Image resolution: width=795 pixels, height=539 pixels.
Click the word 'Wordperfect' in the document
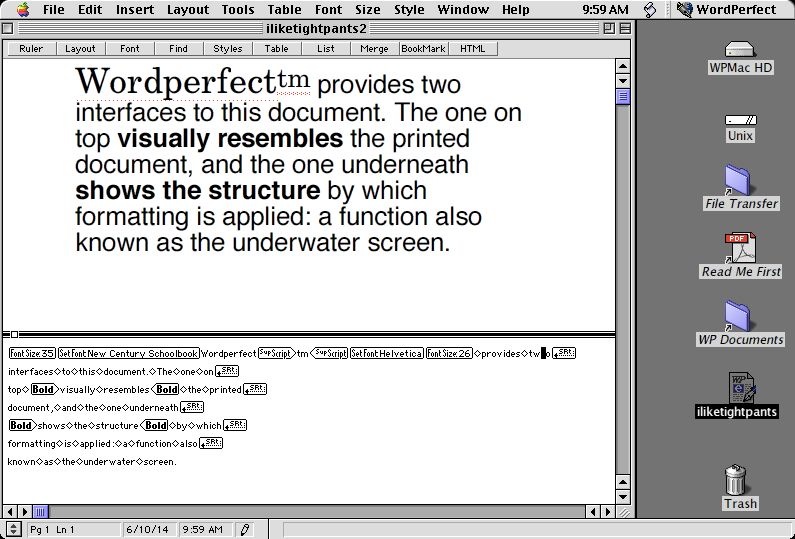pyautogui.click(x=175, y=81)
